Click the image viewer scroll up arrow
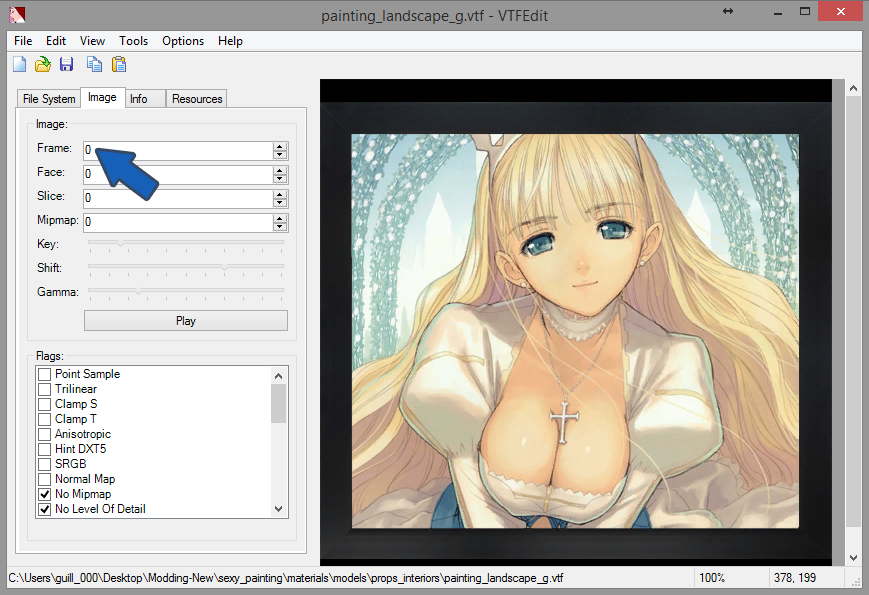The width and height of the screenshot is (869, 595). [x=853, y=88]
